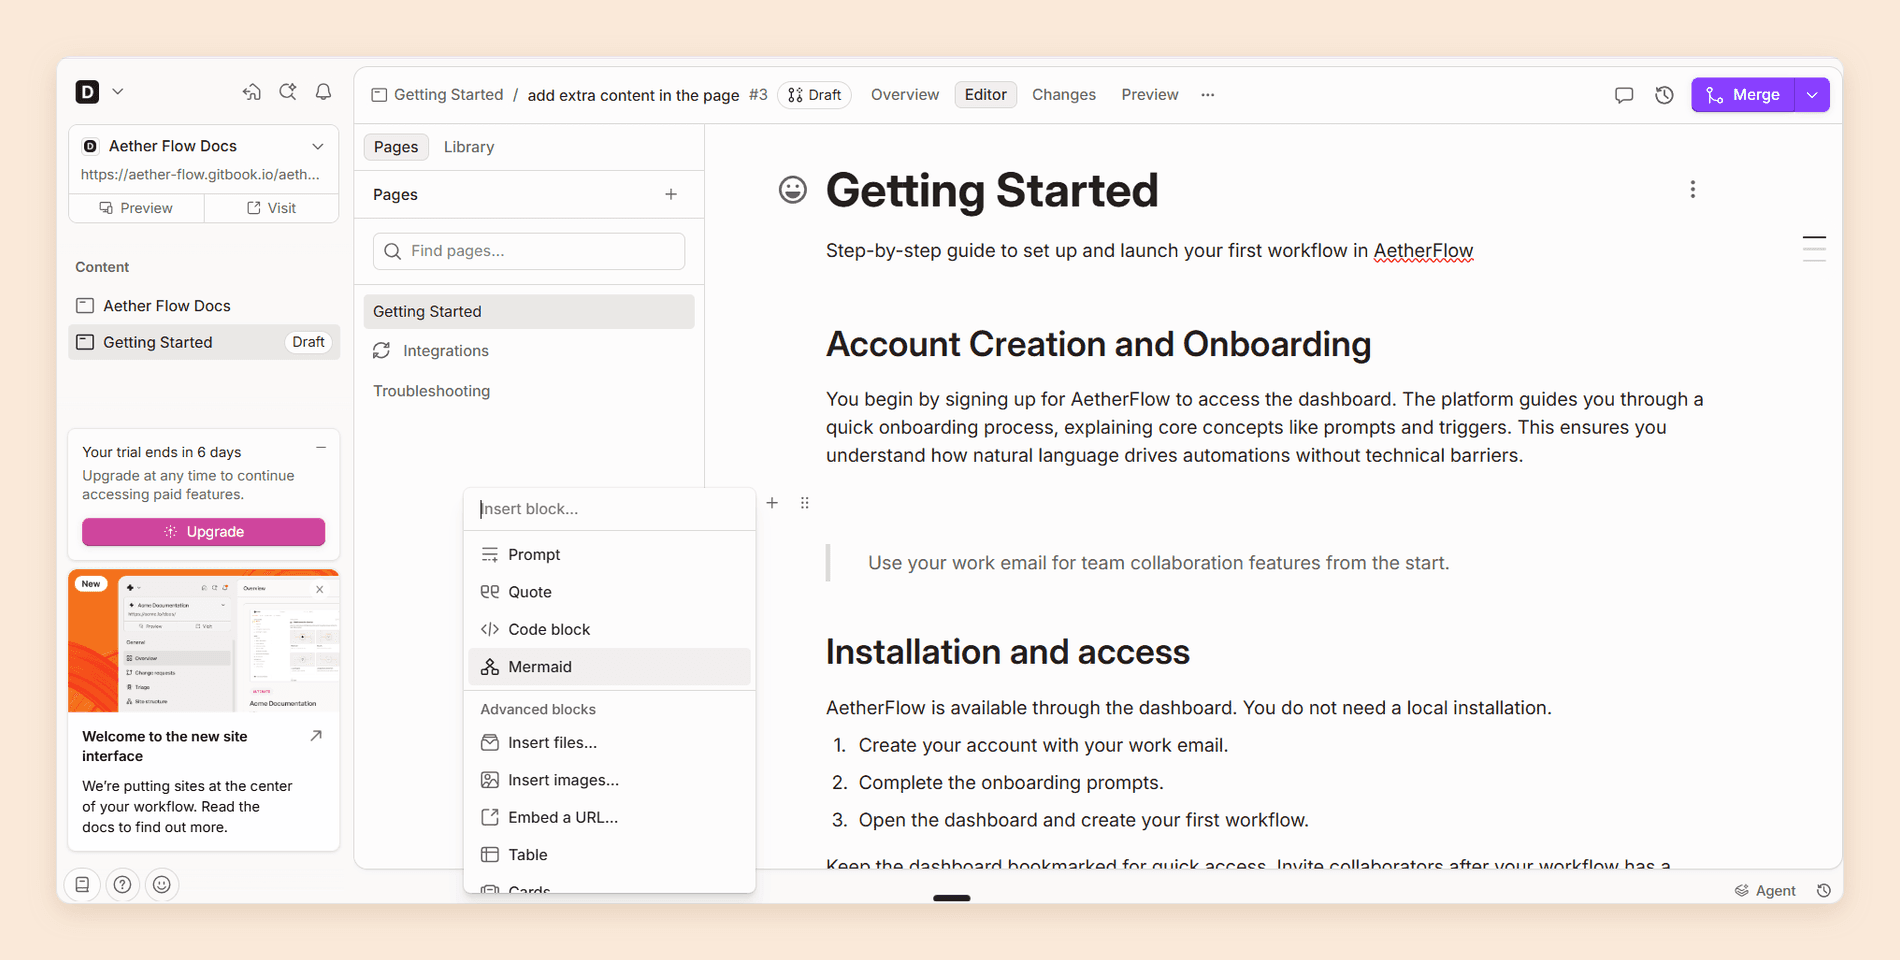The width and height of the screenshot is (1900, 960).
Task: Open Aether Flow Docs content item
Action: 204,306
